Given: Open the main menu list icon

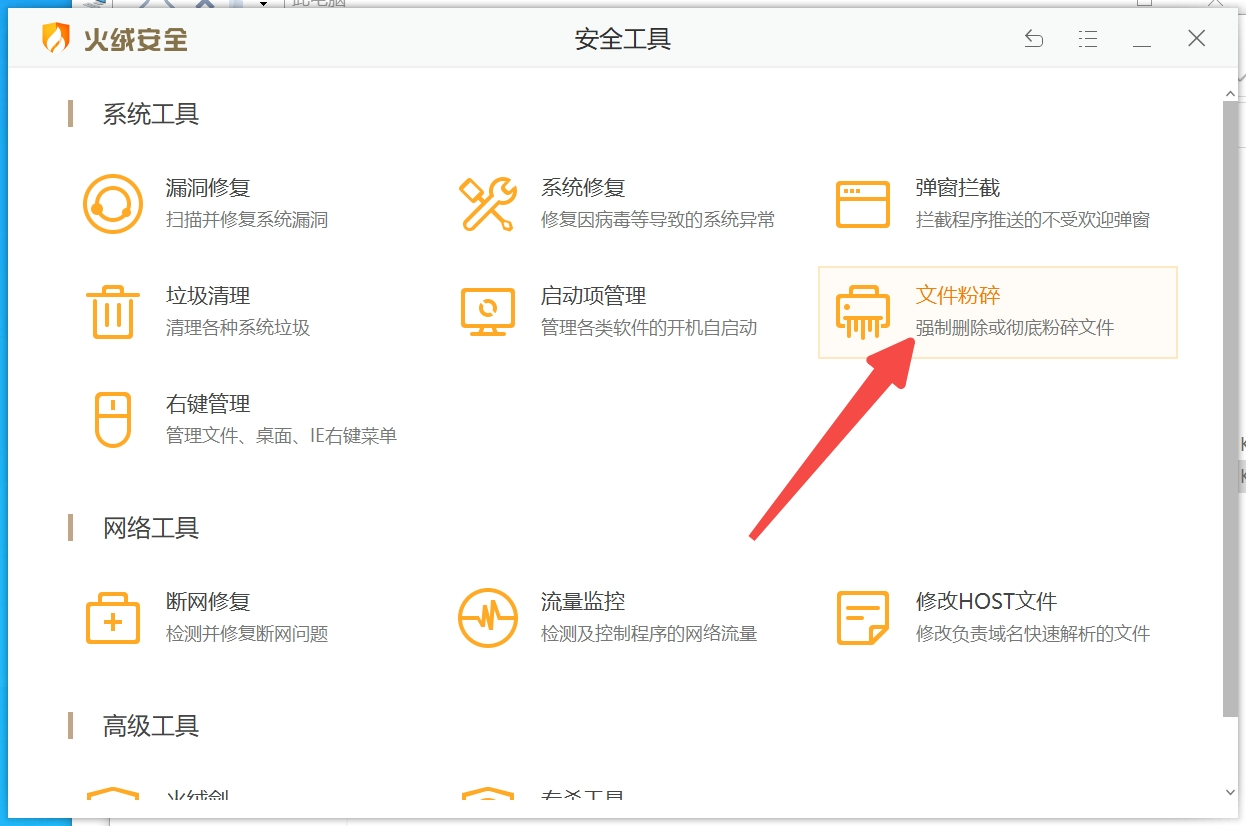Looking at the screenshot, I should pyautogui.click(x=1088, y=39).
